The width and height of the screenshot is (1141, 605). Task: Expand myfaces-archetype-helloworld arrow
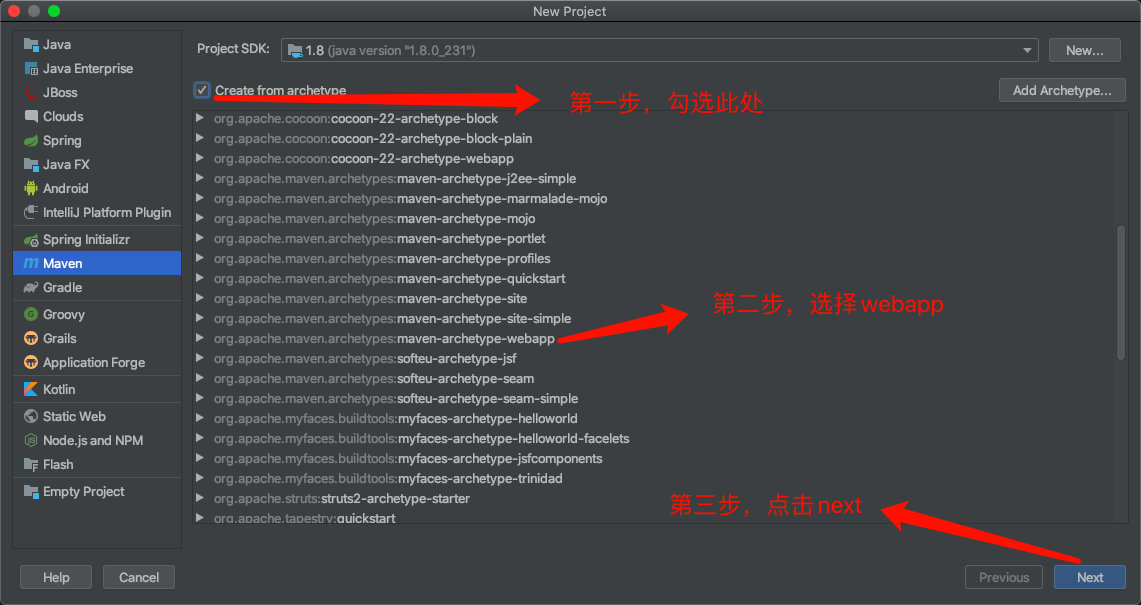[x=200, y=418]
